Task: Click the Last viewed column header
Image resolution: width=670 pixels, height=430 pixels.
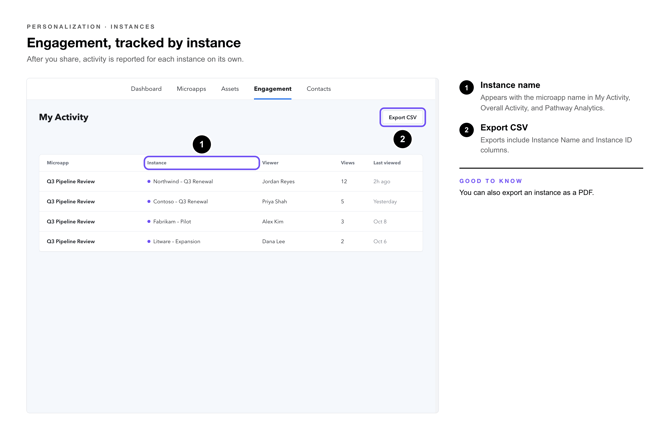Action: click(x=387, y=163)
